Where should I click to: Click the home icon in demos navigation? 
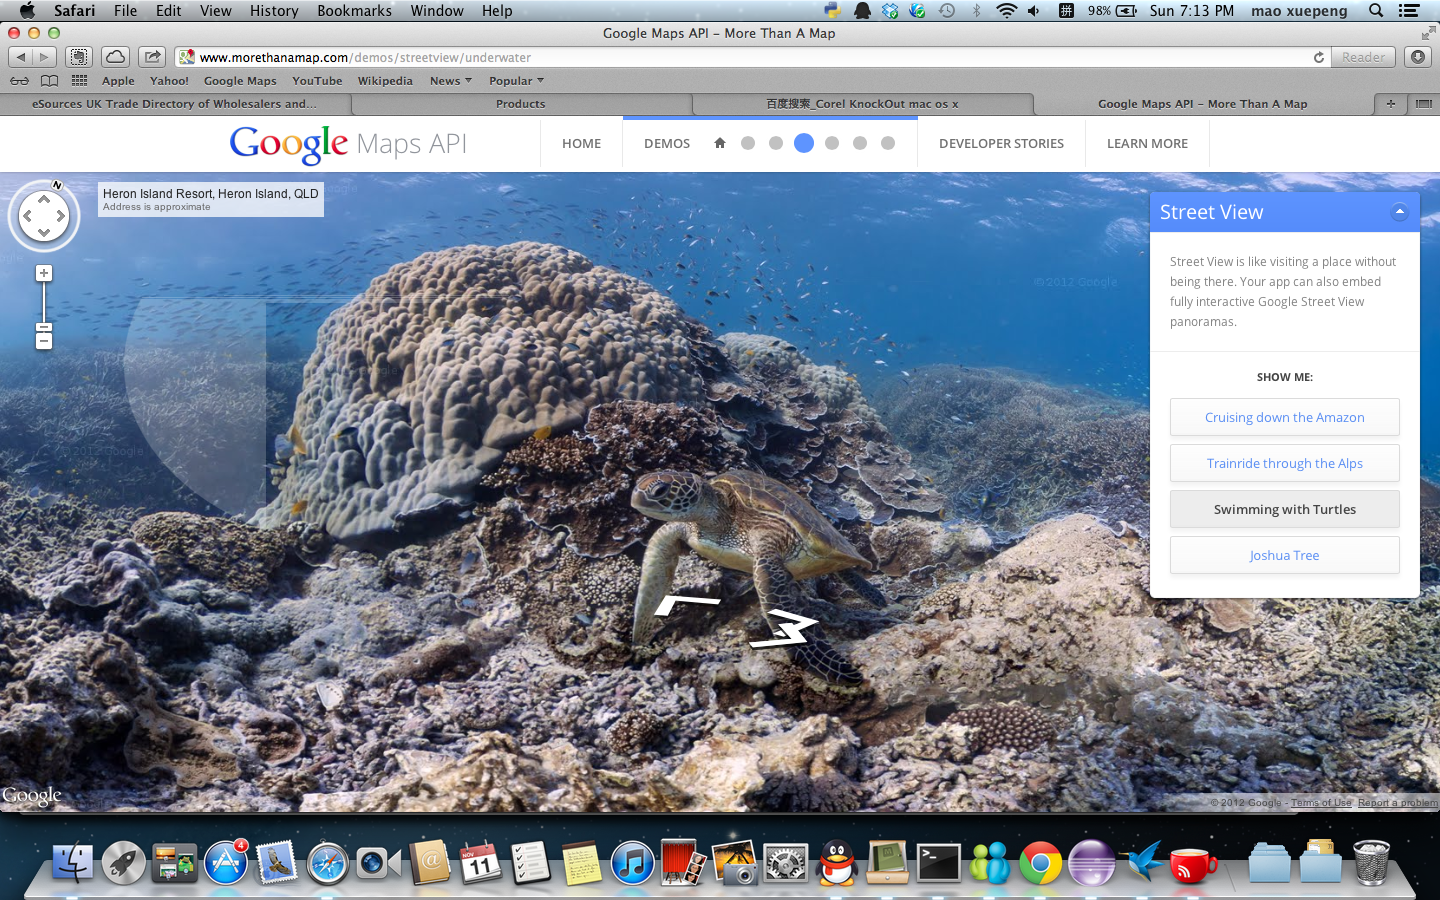pyautogui.click(x=719, y=143)
